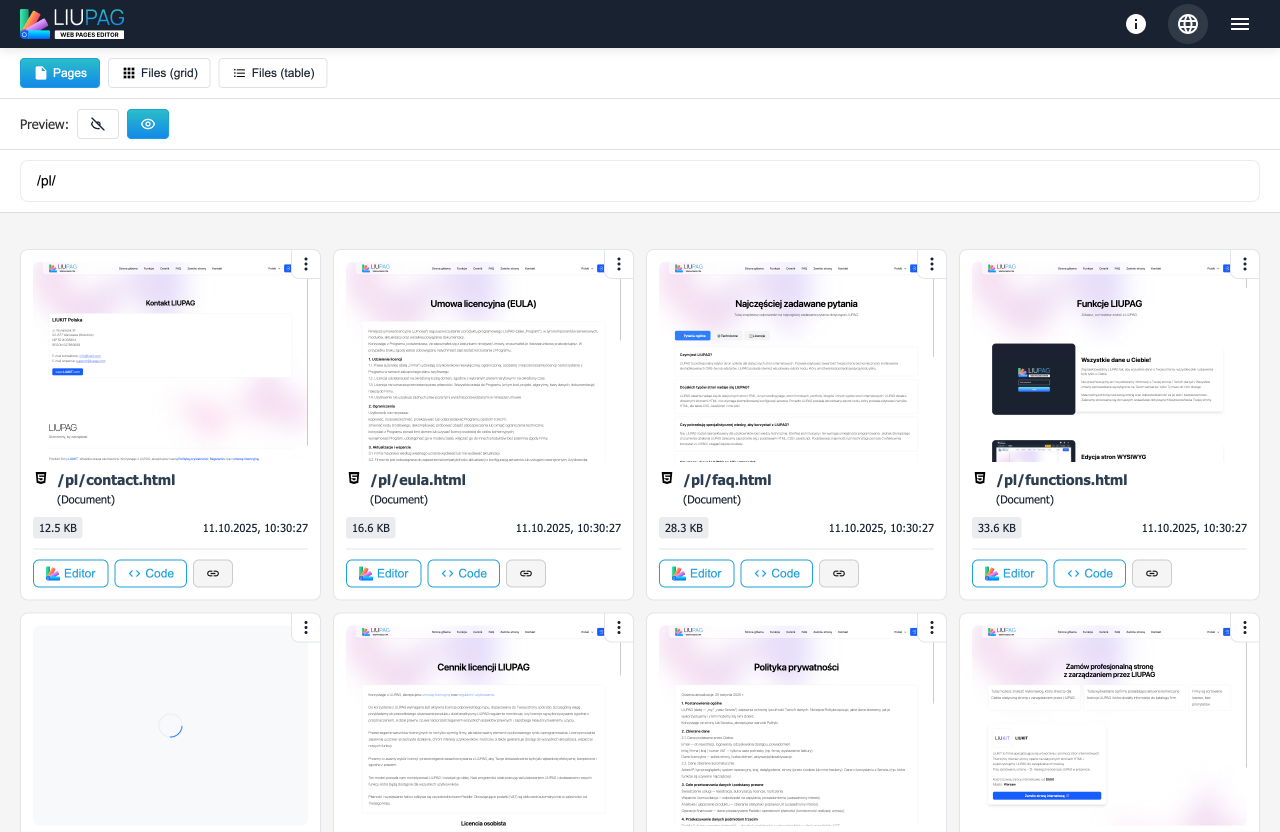The width and height of the screenshot is (1280, 832).
Task: Open contact.html in Editor
Action: tap(70, 573)
